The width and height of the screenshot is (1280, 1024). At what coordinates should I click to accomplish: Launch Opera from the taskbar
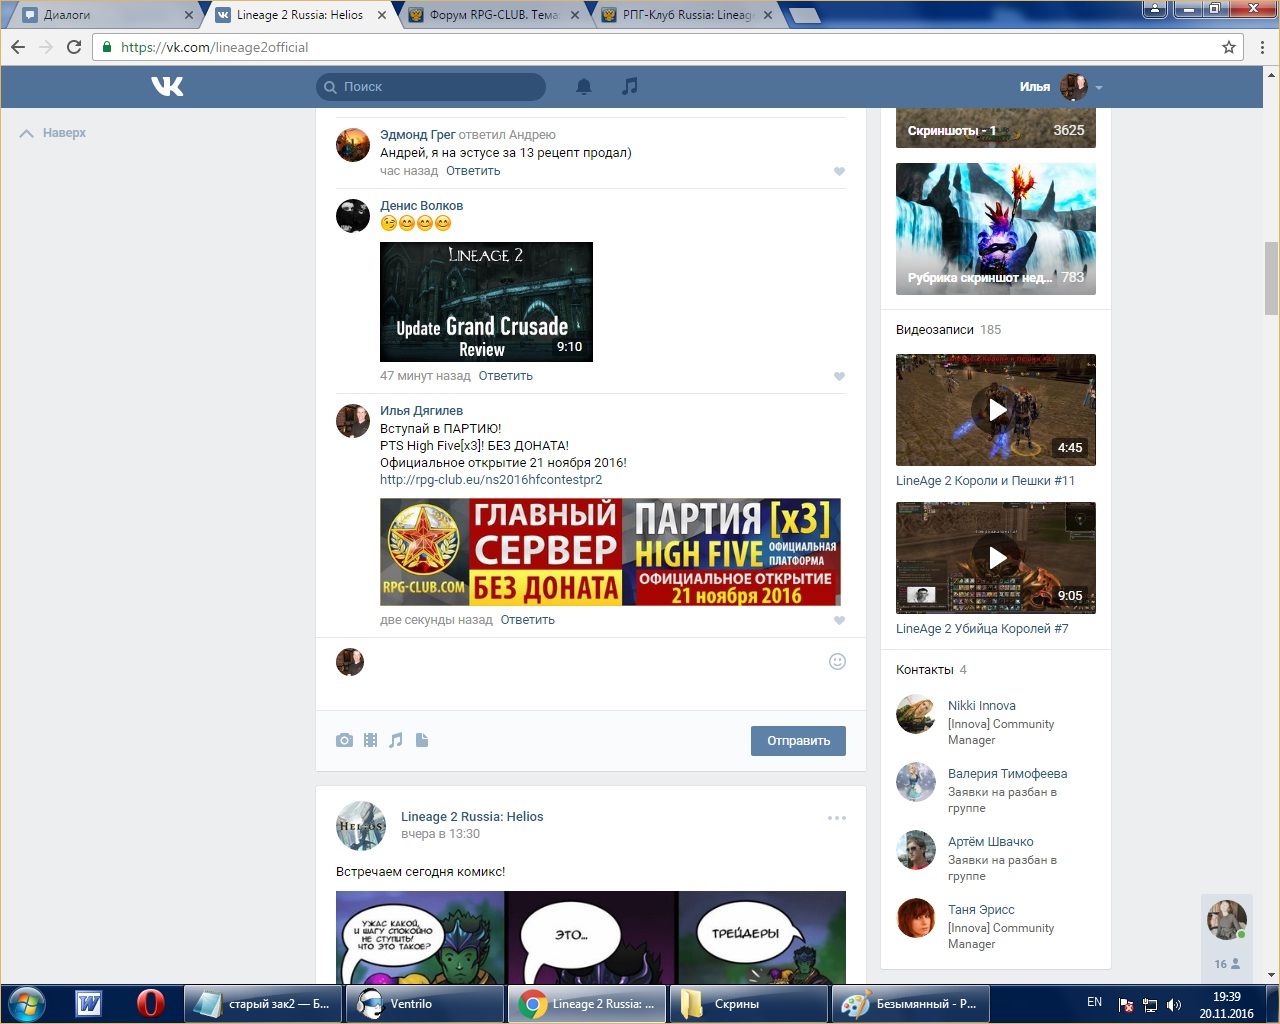pyautogui.click(x=150, y=1003)
